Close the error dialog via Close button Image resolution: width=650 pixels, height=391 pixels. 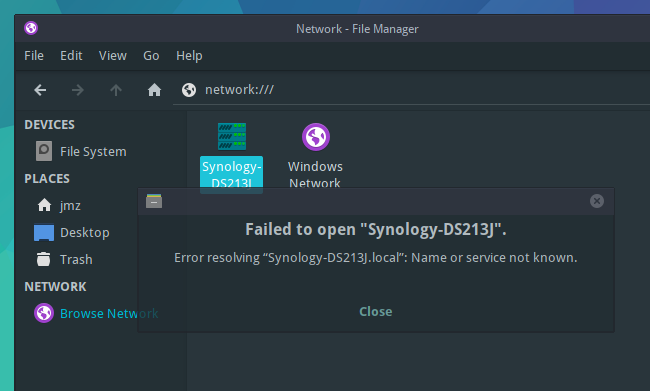coord(376,311)
